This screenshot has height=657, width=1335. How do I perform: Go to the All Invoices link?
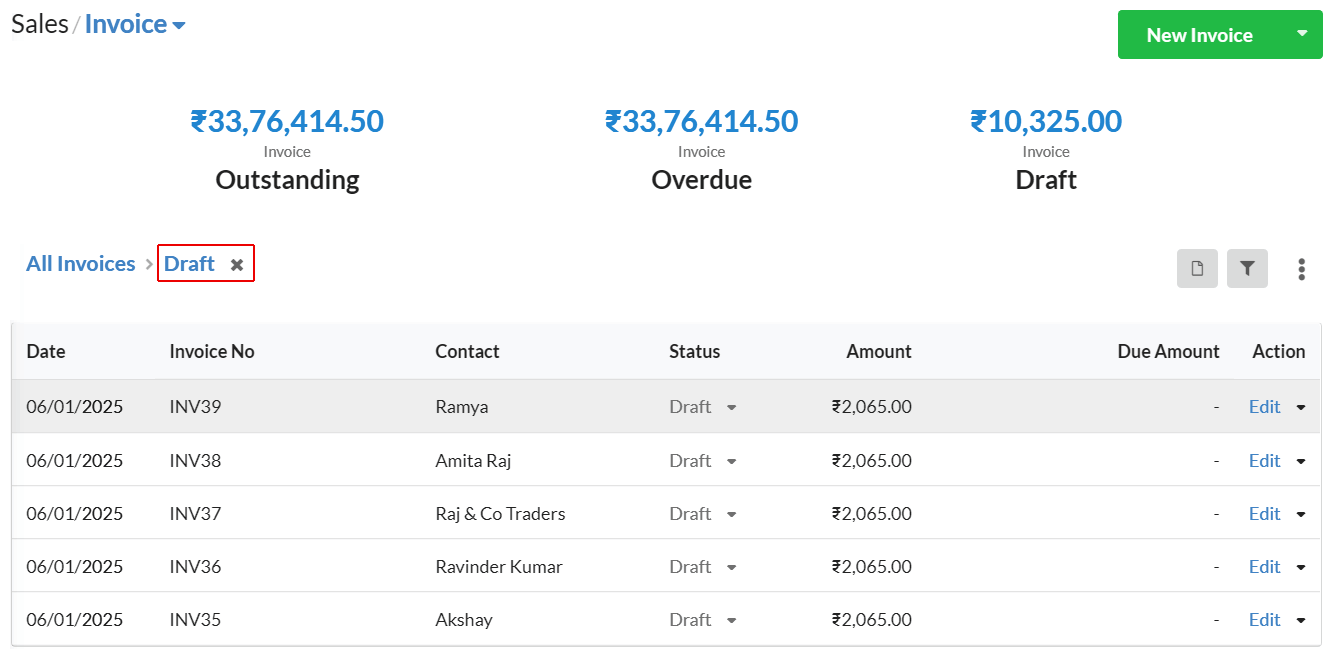coord(81,264)
